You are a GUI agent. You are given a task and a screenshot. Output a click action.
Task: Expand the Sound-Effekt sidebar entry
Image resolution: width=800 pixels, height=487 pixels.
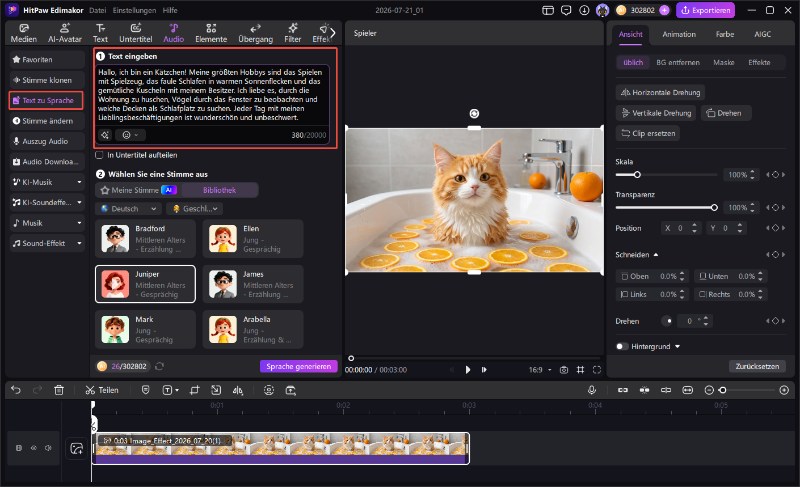pos(79,243)
